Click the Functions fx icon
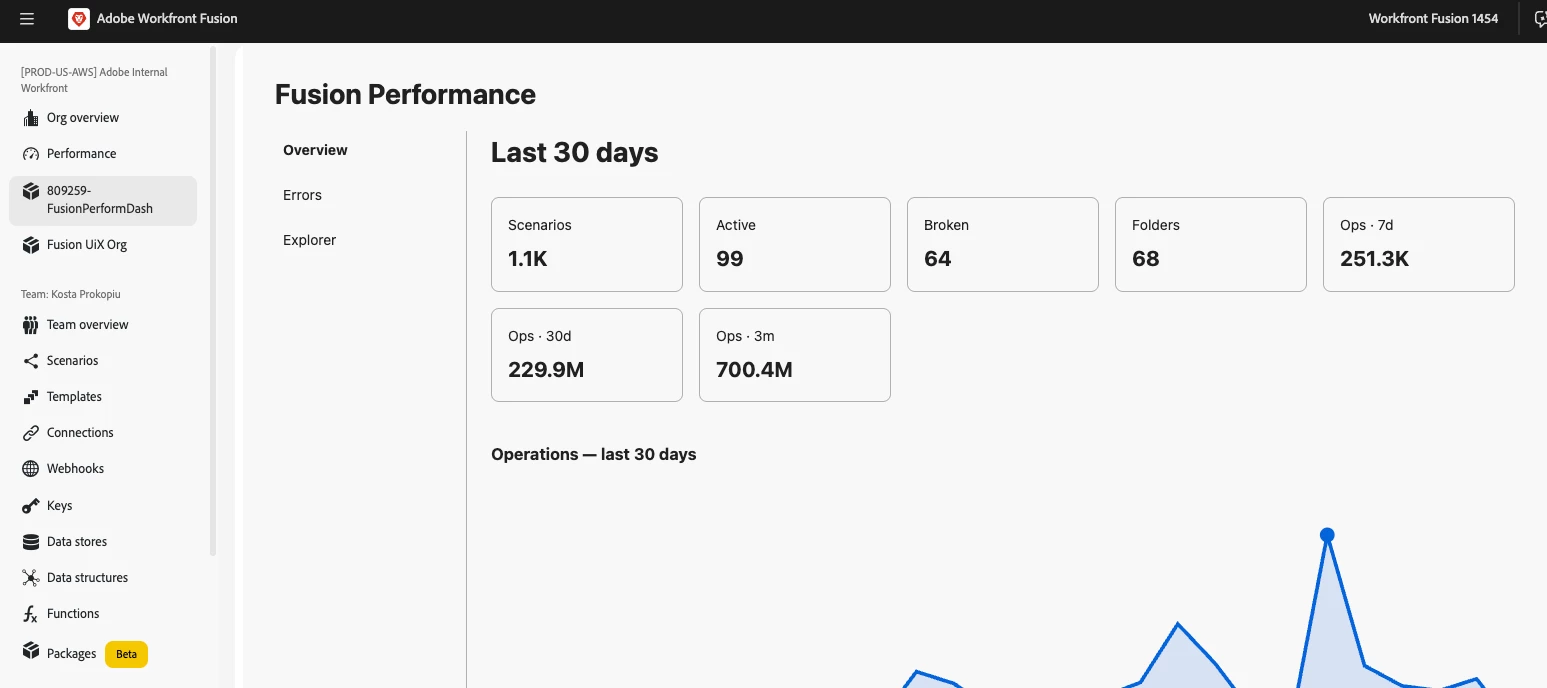 tap(30, 614)
